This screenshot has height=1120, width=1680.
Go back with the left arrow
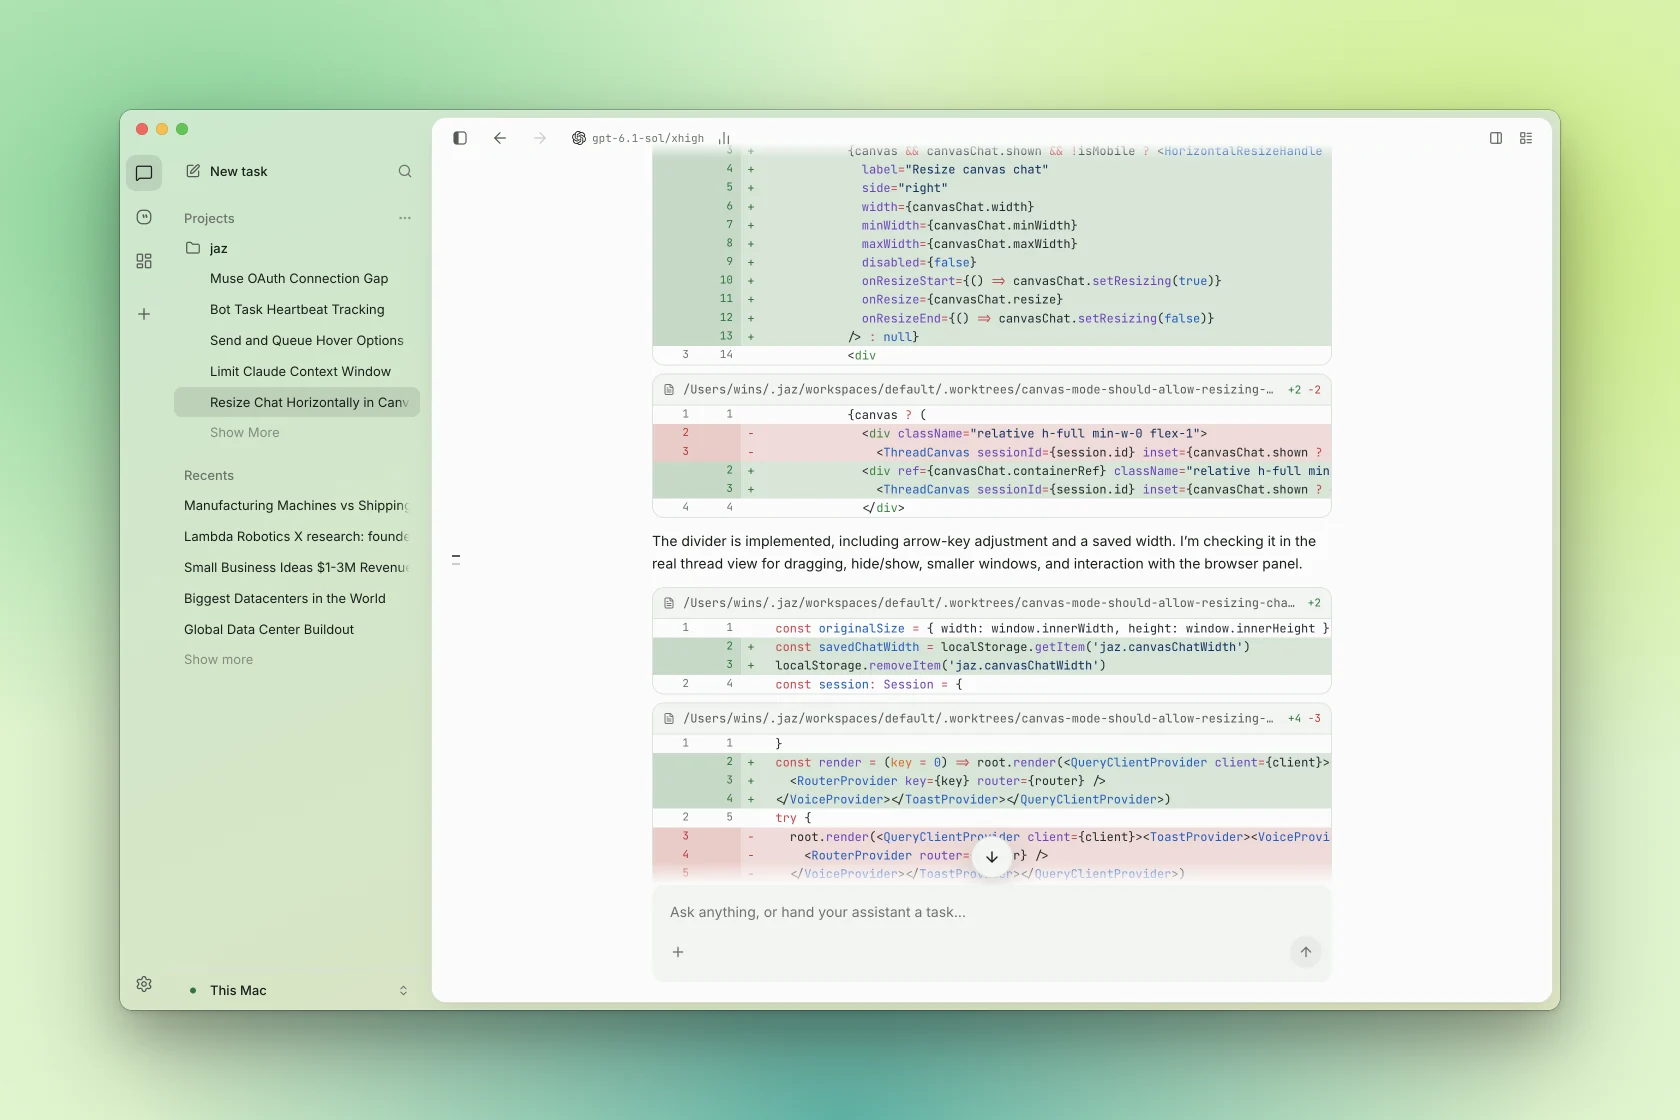tap(500, 138)
